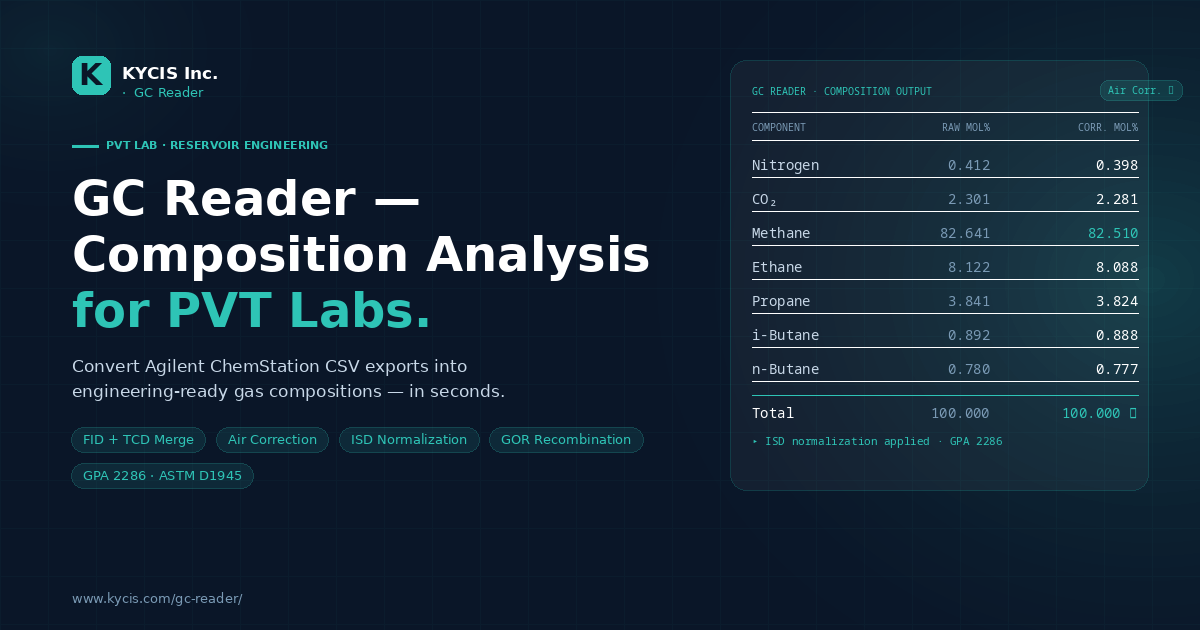Image resolution: width=1200 pixels, height=630 pixels.
Task: Click the ISD normalization applied footnote
Action: (x=877, y=441)
